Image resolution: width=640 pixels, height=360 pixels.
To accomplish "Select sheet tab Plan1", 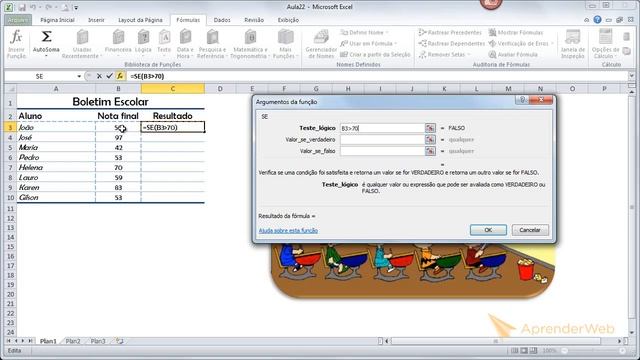I will (48, 341).
